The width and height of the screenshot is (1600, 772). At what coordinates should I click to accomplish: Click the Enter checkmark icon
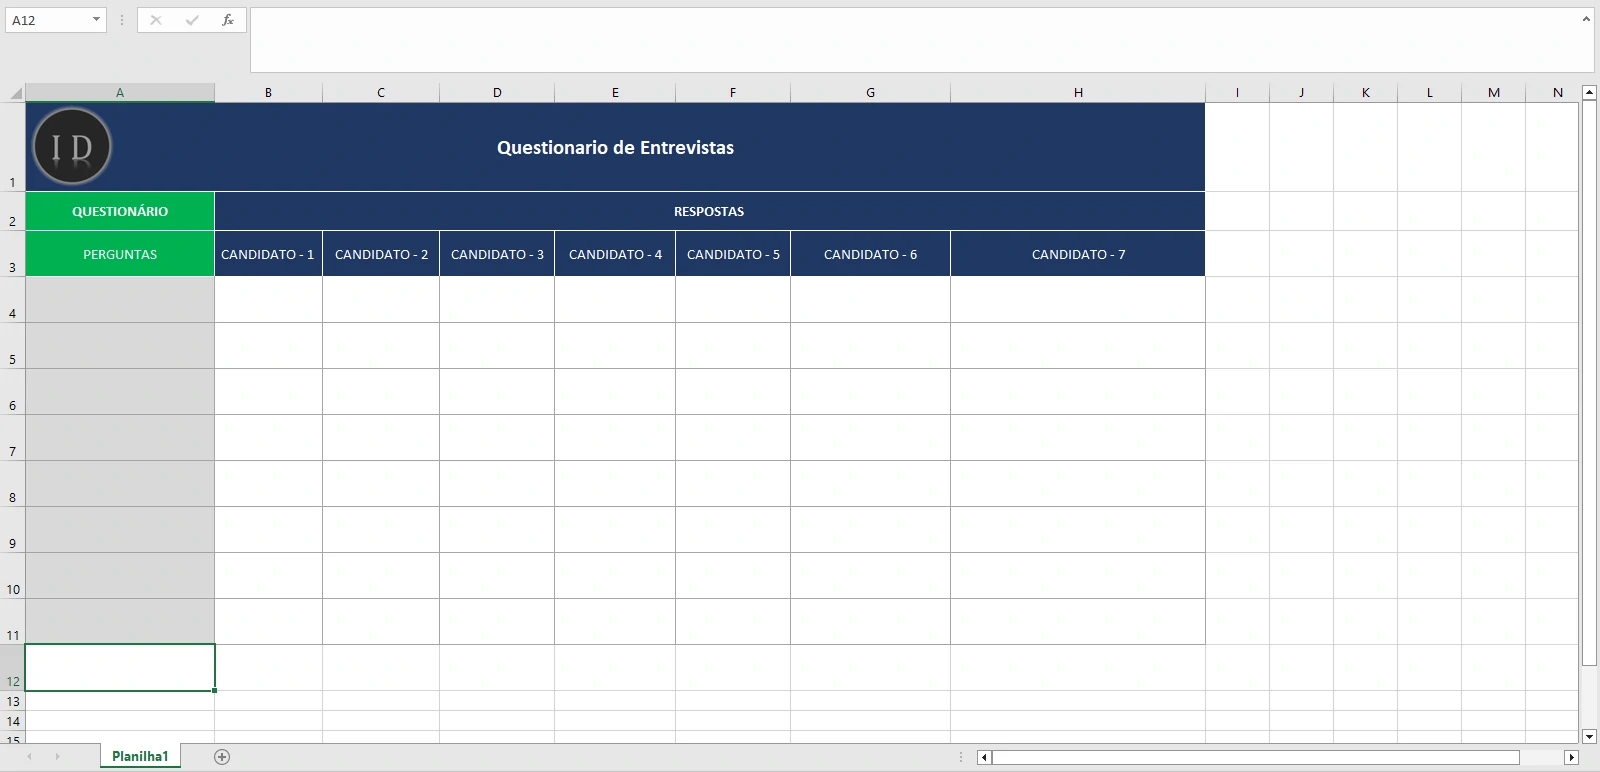coord(192,20)
